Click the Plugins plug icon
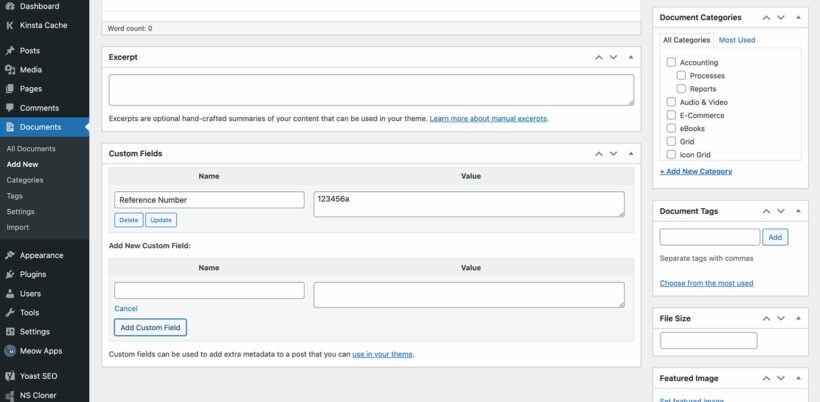Image resolution: width=820 pixels, height=402 pixels. pos(9,274)
